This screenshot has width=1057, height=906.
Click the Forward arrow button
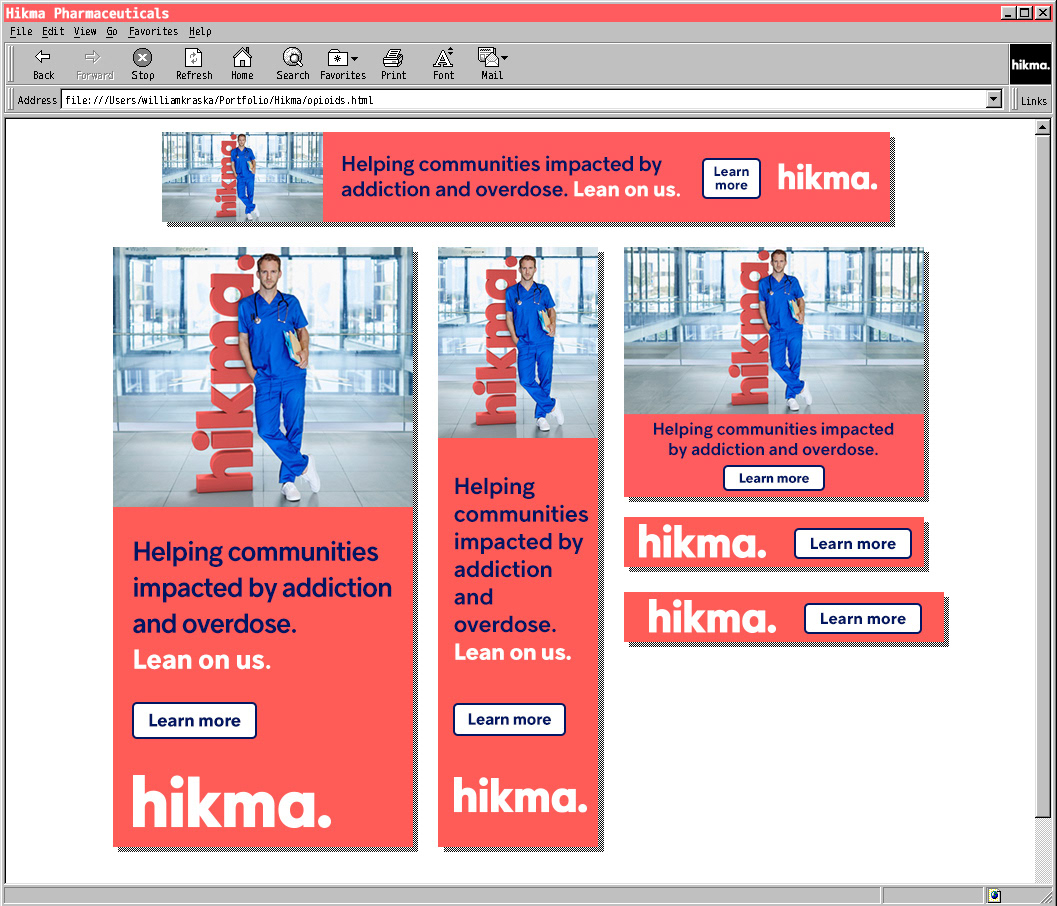(x=94, y=64)
